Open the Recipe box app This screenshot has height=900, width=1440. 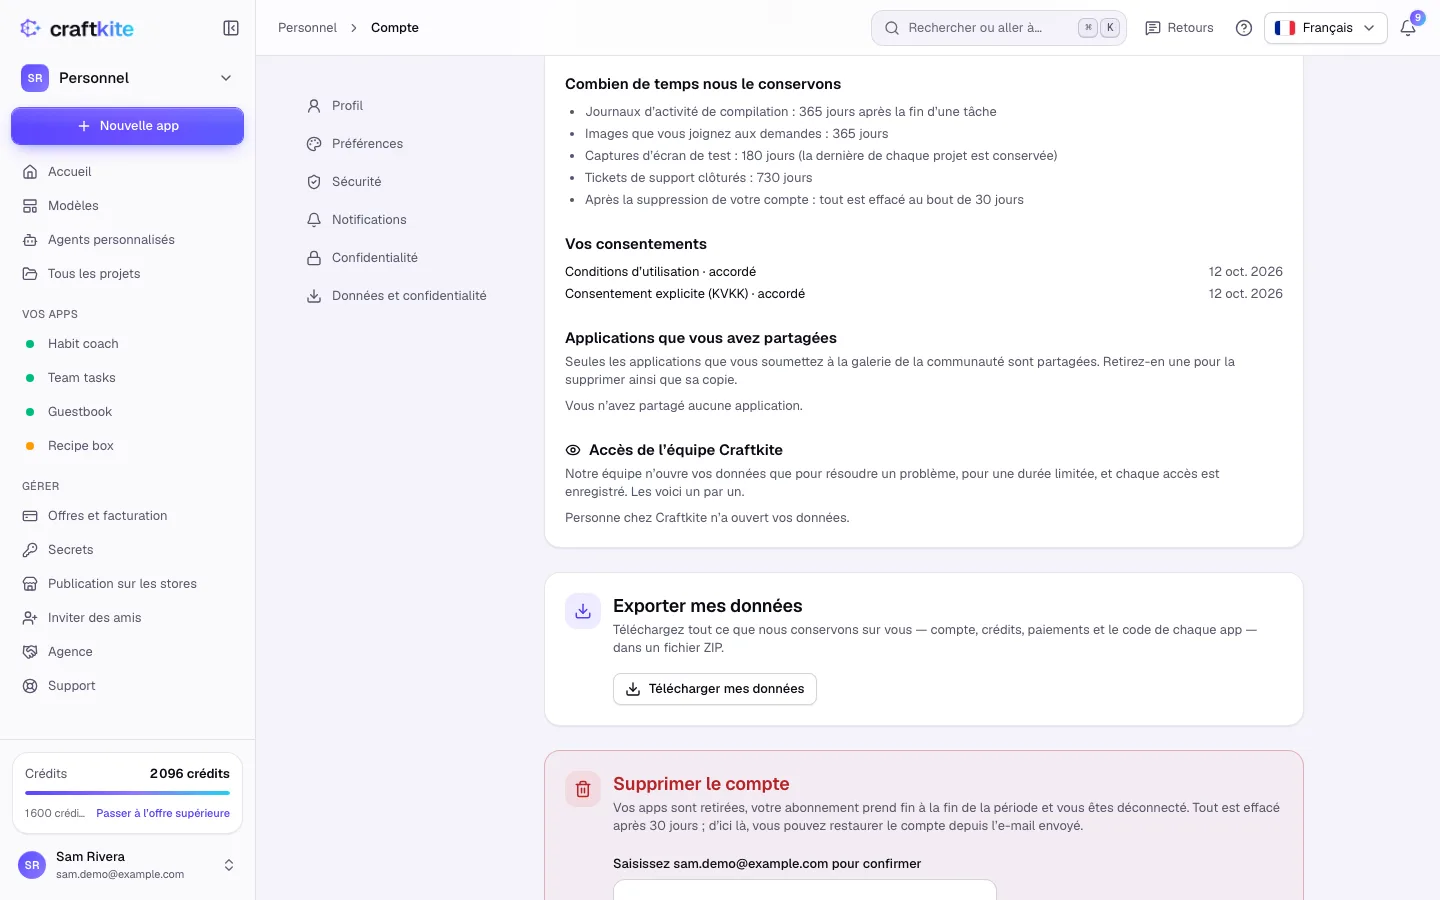(127, 446)
